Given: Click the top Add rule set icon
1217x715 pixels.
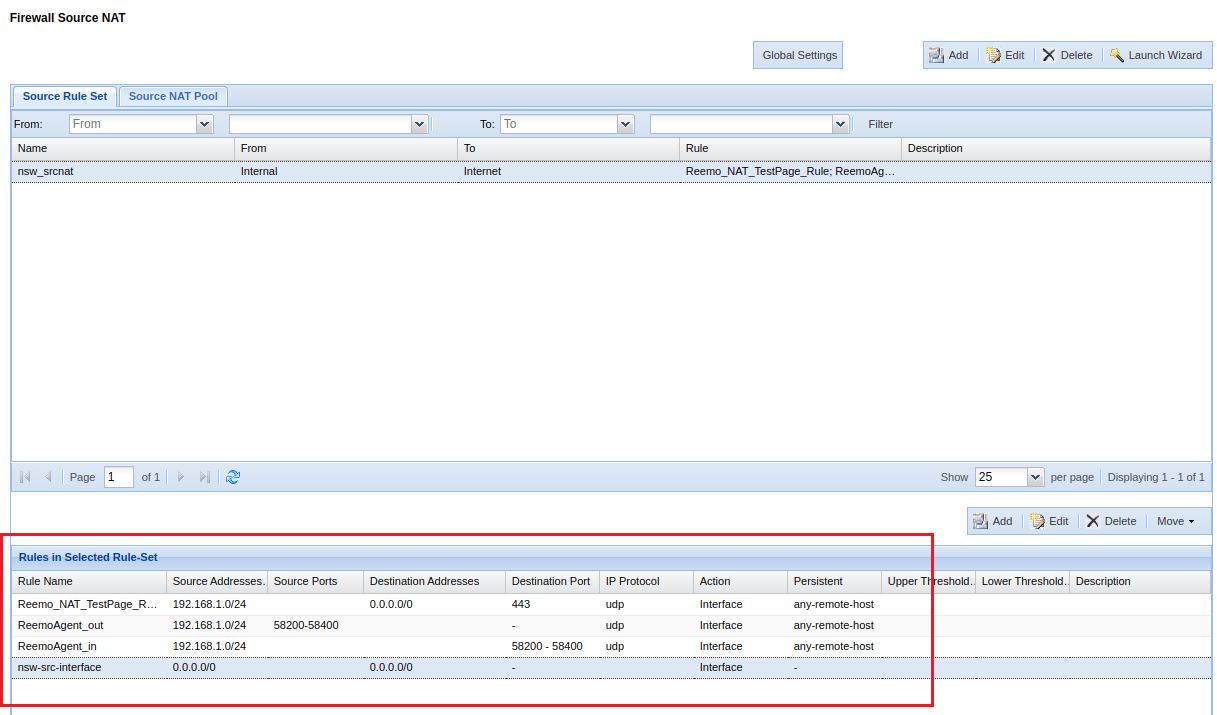Looking at the screenshot, I should tap(937, 56).
